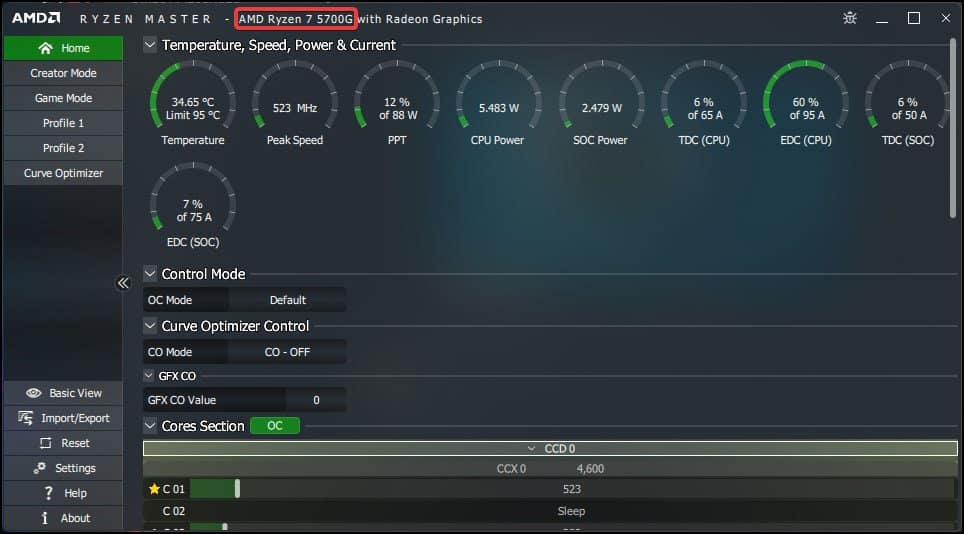This screenshot has width=964, height=534.
Task: Open Settings from sidebar
Action: point(63,468)
